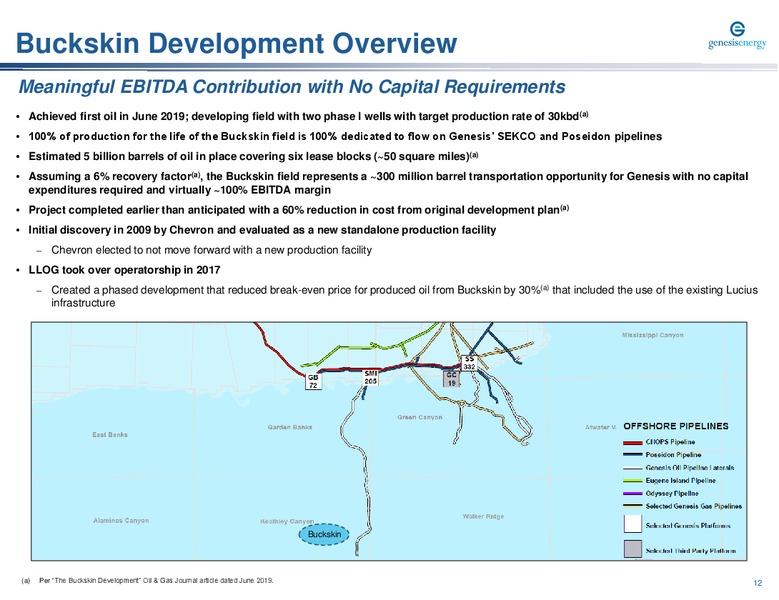
Task: Click the "Chevron elected to not move forward" sub-bullet
Action: 211,250
